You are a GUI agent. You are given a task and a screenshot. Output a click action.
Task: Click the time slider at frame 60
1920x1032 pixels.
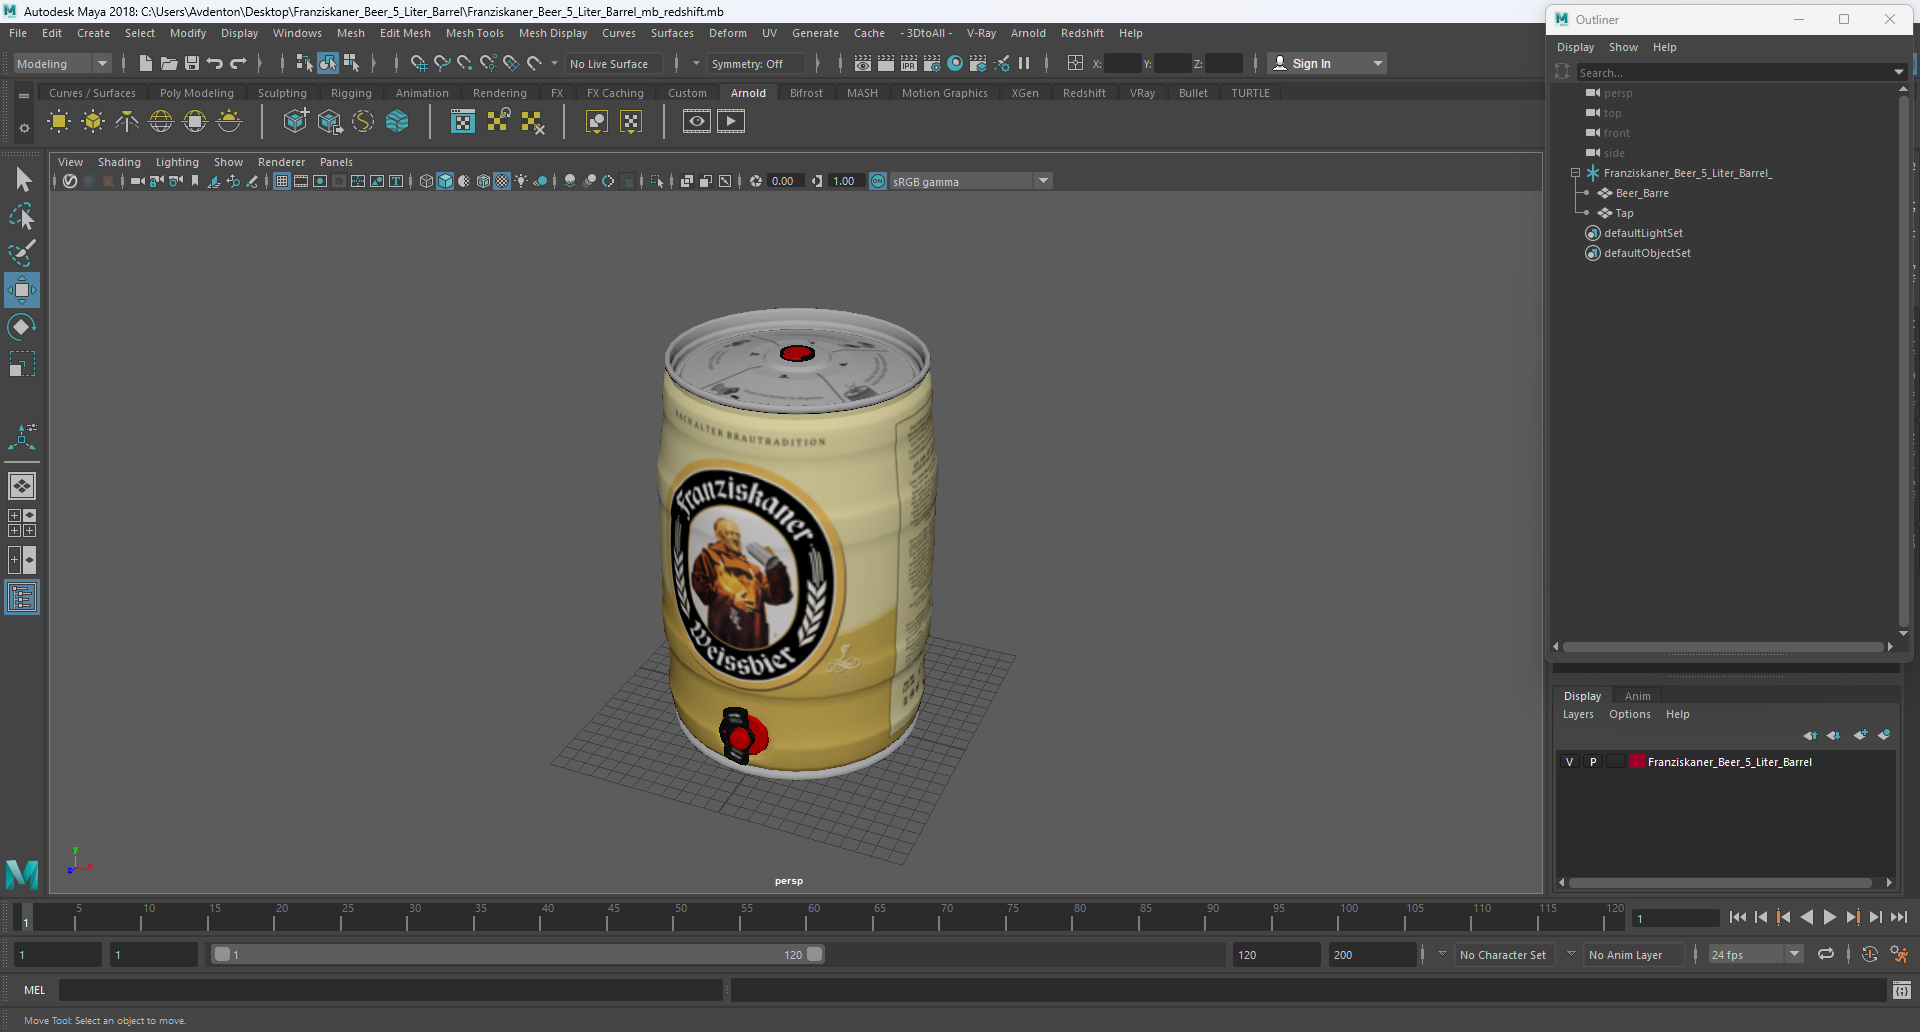[814, 917]
